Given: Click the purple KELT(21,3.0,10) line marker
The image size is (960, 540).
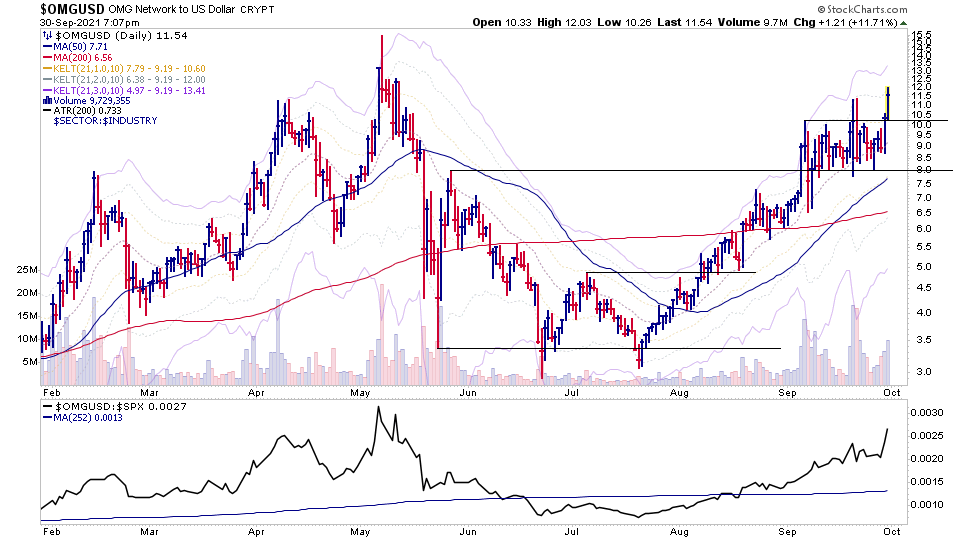Looking at the screenshot, I should point(47,91).
